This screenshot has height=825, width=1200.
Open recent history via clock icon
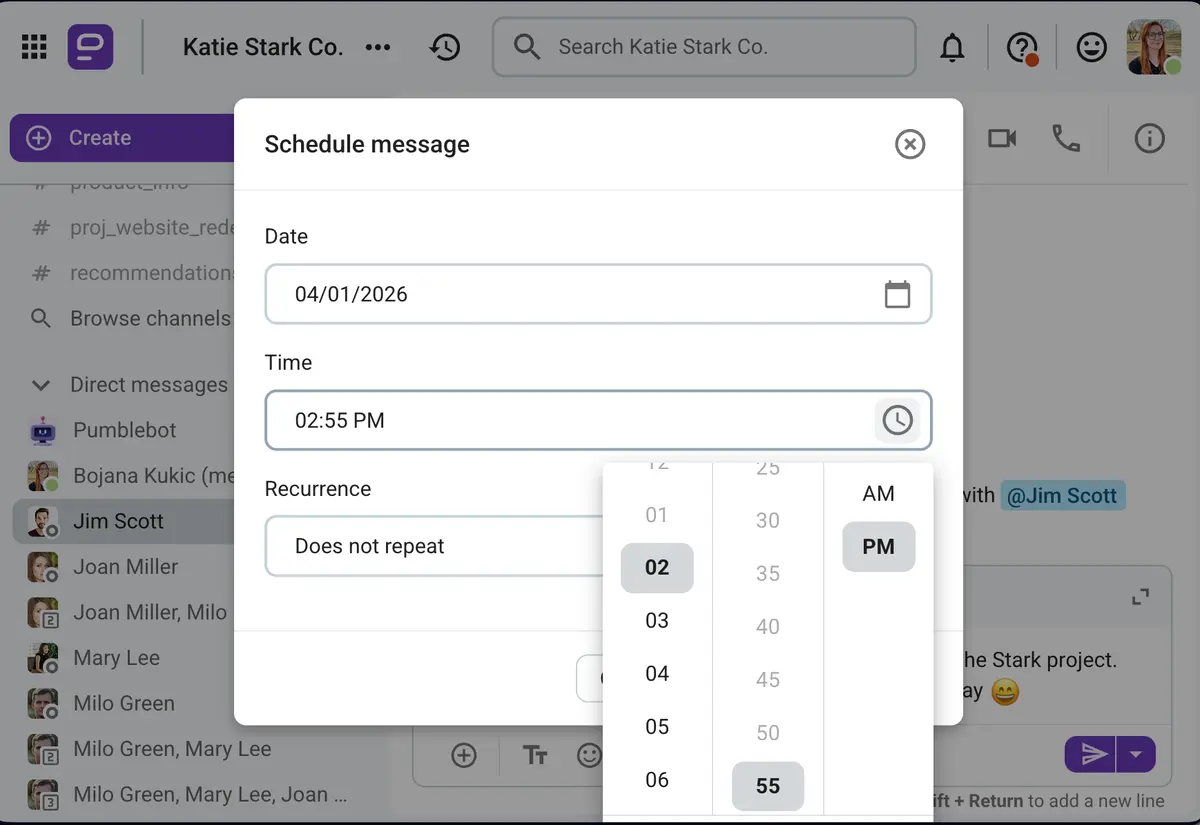click(x=445, y=46)
